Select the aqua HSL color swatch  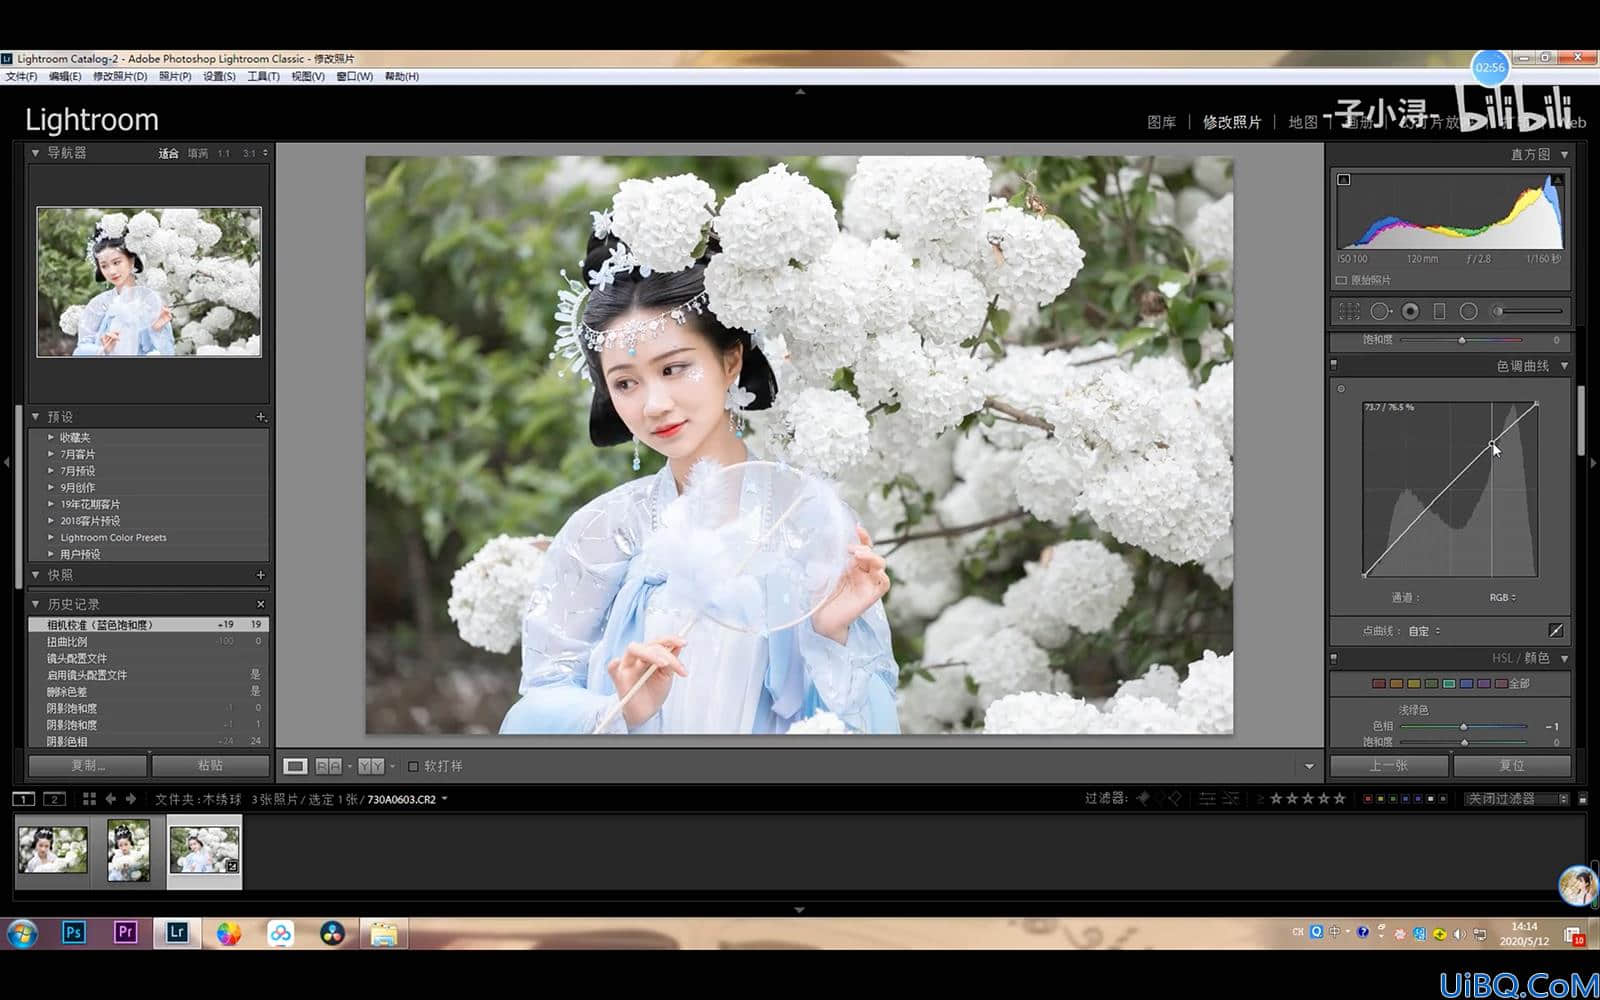[1449, 684]
